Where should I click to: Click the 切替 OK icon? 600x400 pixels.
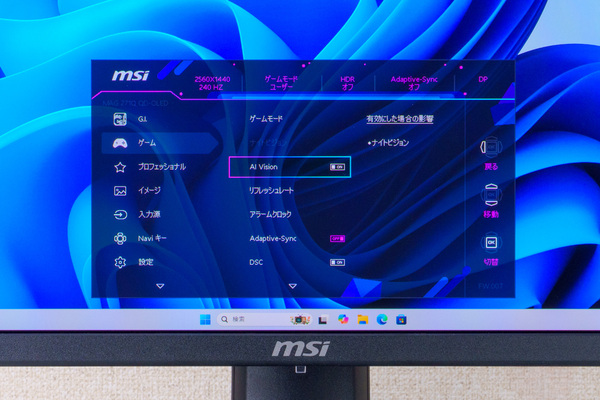point(491,242)
